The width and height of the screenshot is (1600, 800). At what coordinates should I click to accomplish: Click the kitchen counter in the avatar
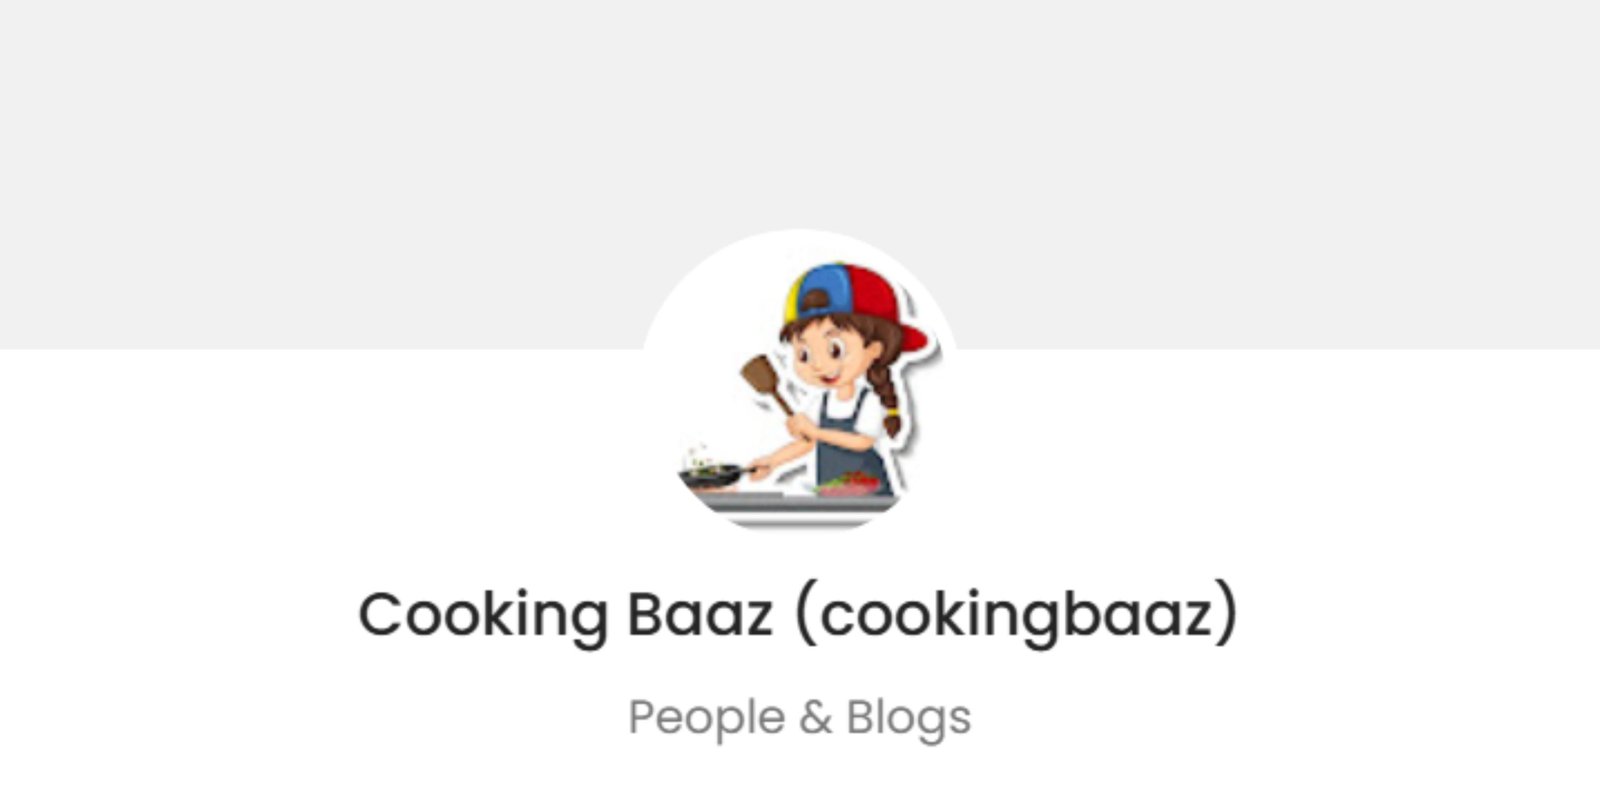793,506
